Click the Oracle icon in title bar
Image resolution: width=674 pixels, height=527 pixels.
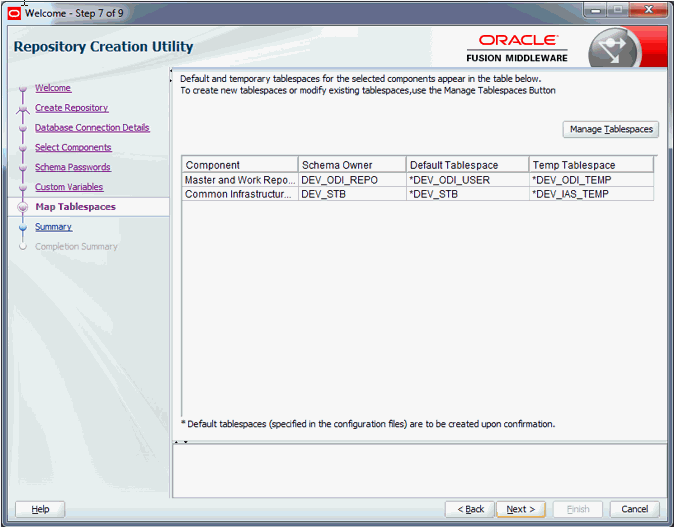(14, 13)
